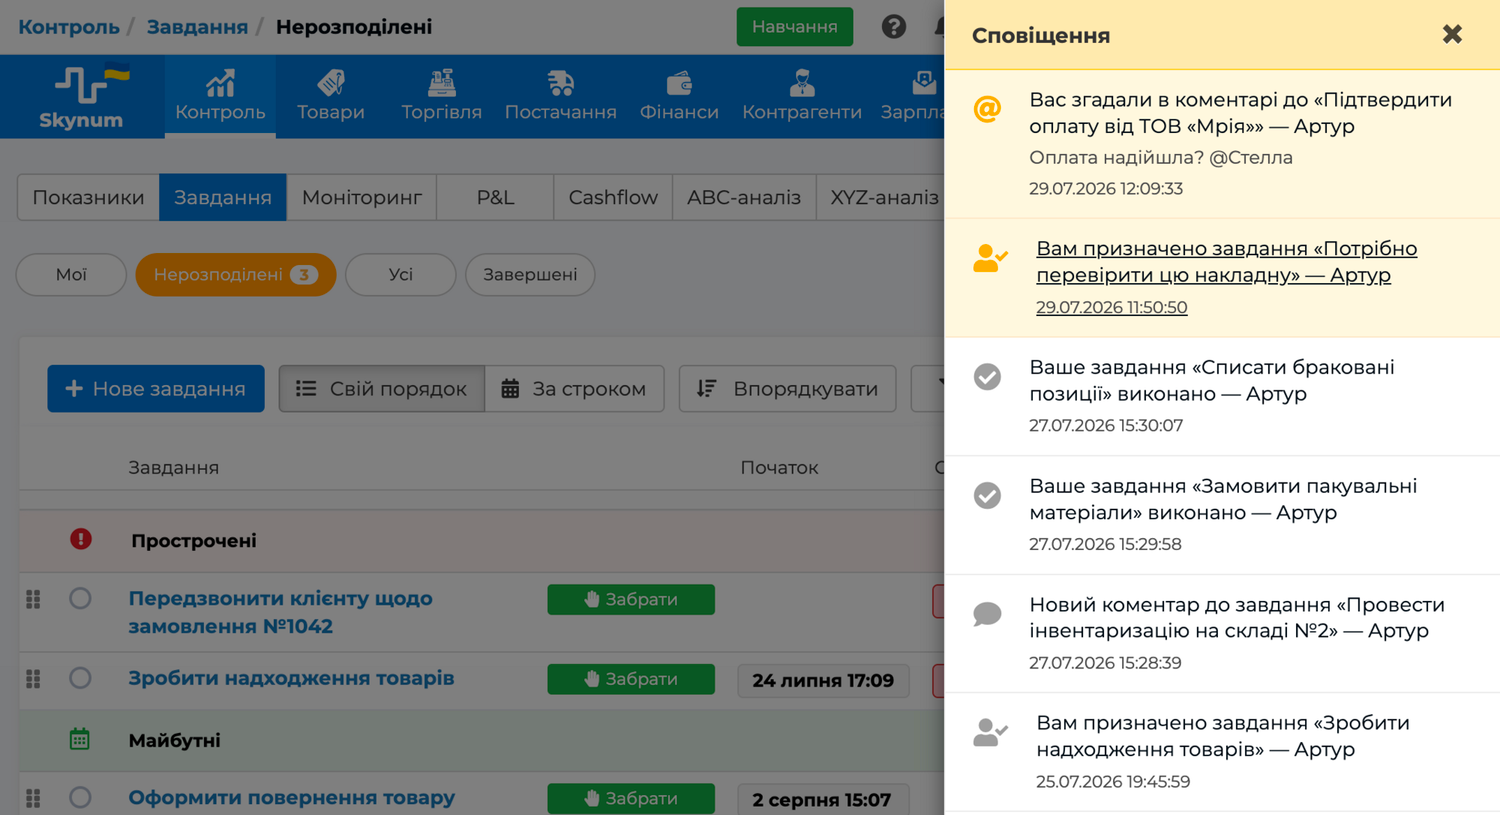Open the P&L tab

(495, 197)
